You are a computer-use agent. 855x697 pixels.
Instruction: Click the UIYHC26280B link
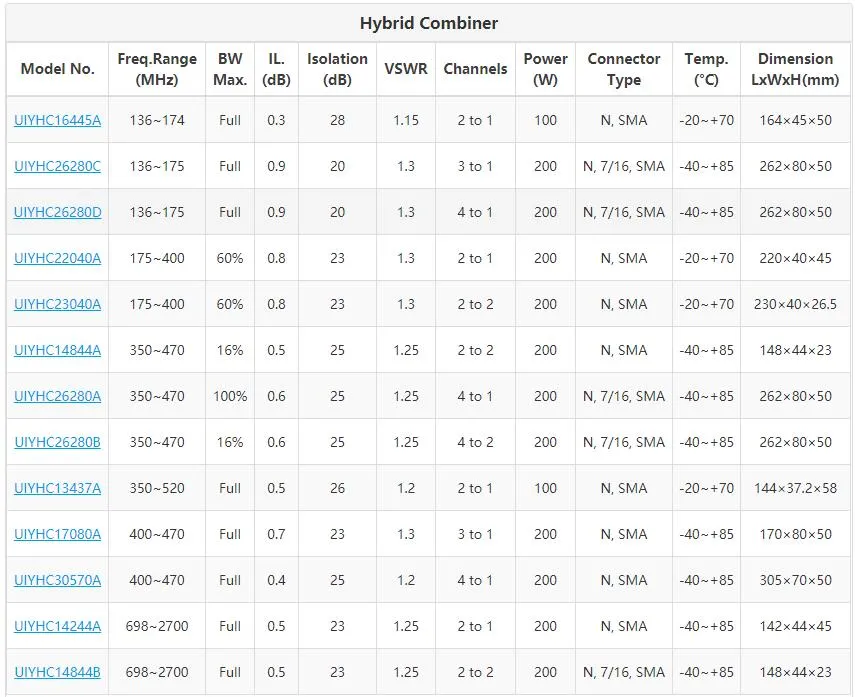pos(57,442)
